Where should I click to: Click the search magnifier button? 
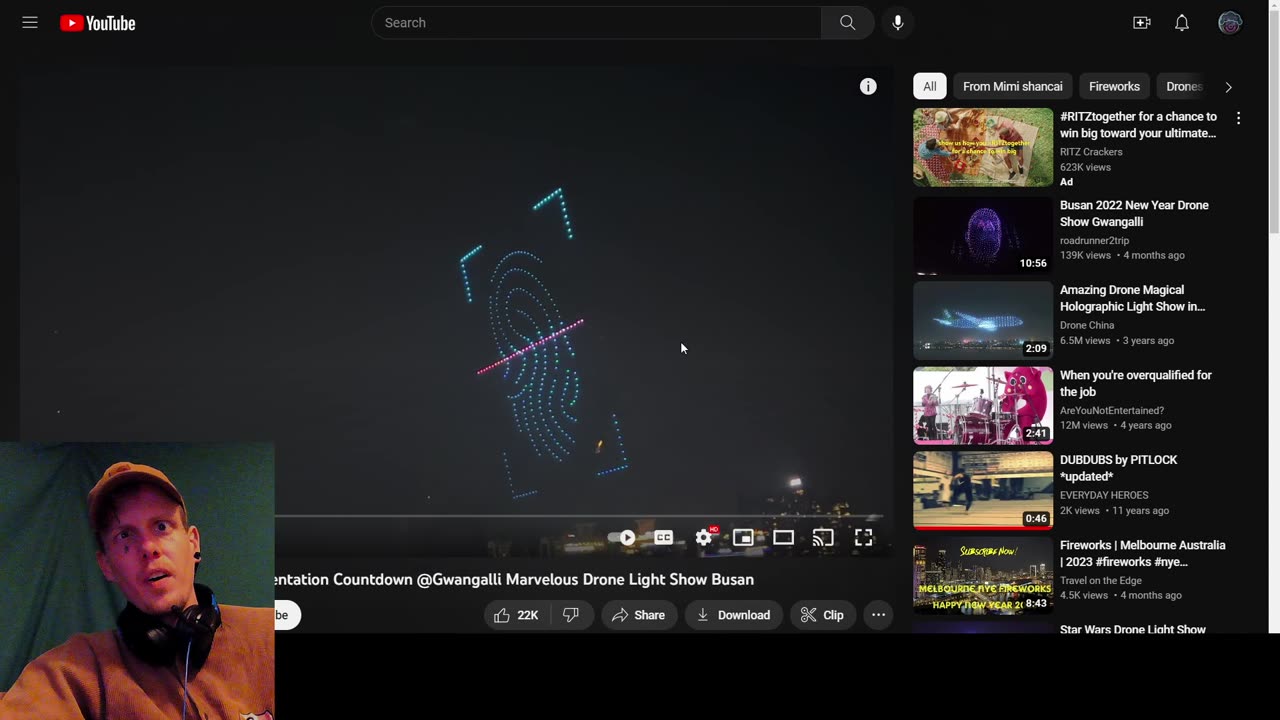[x=847, y=23]
